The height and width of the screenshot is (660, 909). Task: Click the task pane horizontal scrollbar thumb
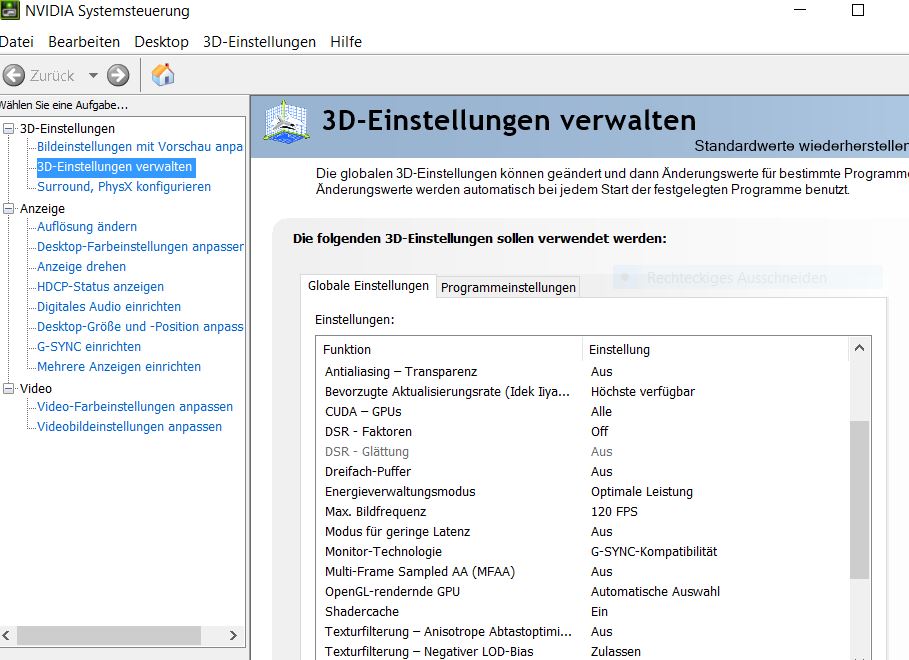coord(109,635)
